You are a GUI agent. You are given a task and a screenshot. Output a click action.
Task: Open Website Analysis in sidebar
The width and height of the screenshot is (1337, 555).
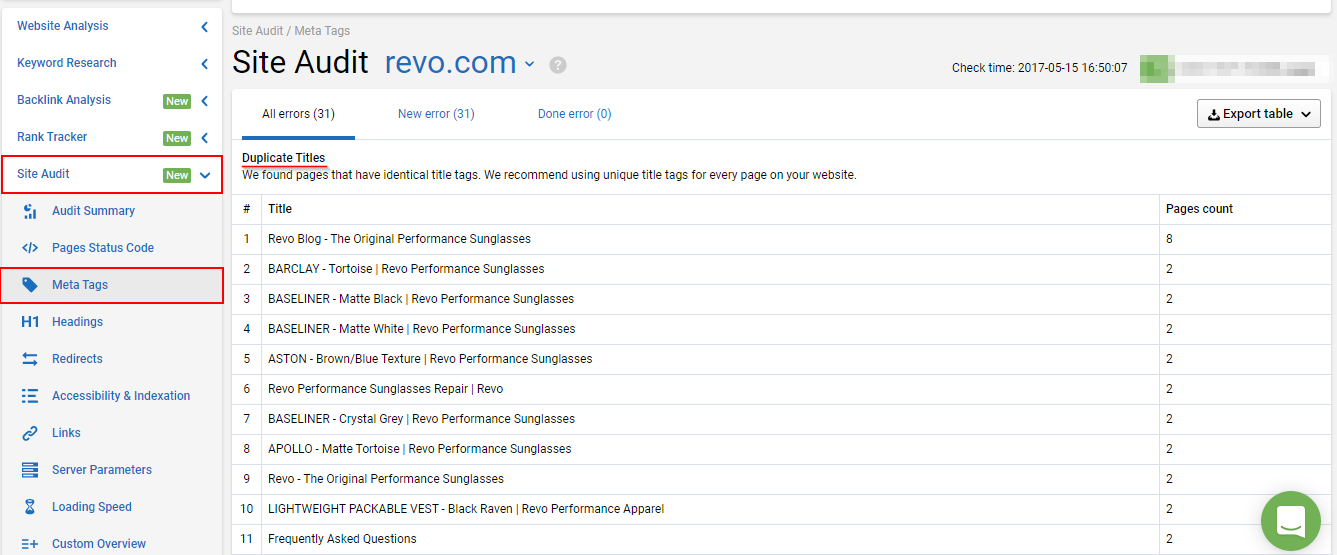click(63, 26)
